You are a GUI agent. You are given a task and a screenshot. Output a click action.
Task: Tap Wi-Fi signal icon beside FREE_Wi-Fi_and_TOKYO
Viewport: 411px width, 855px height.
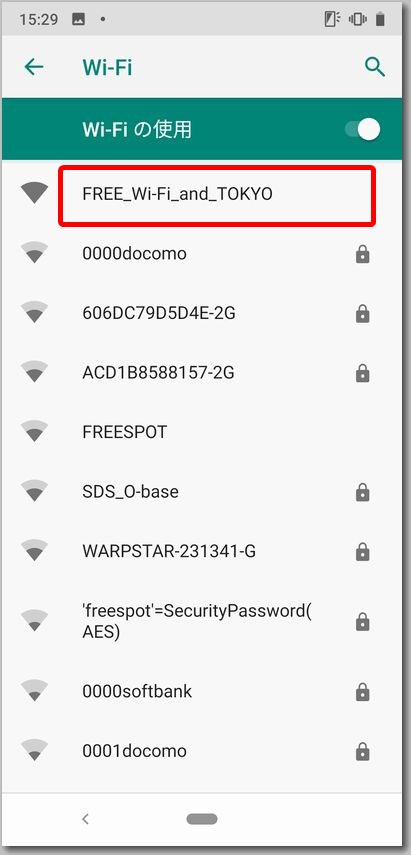pyautogui.click(x=34, y=194)
